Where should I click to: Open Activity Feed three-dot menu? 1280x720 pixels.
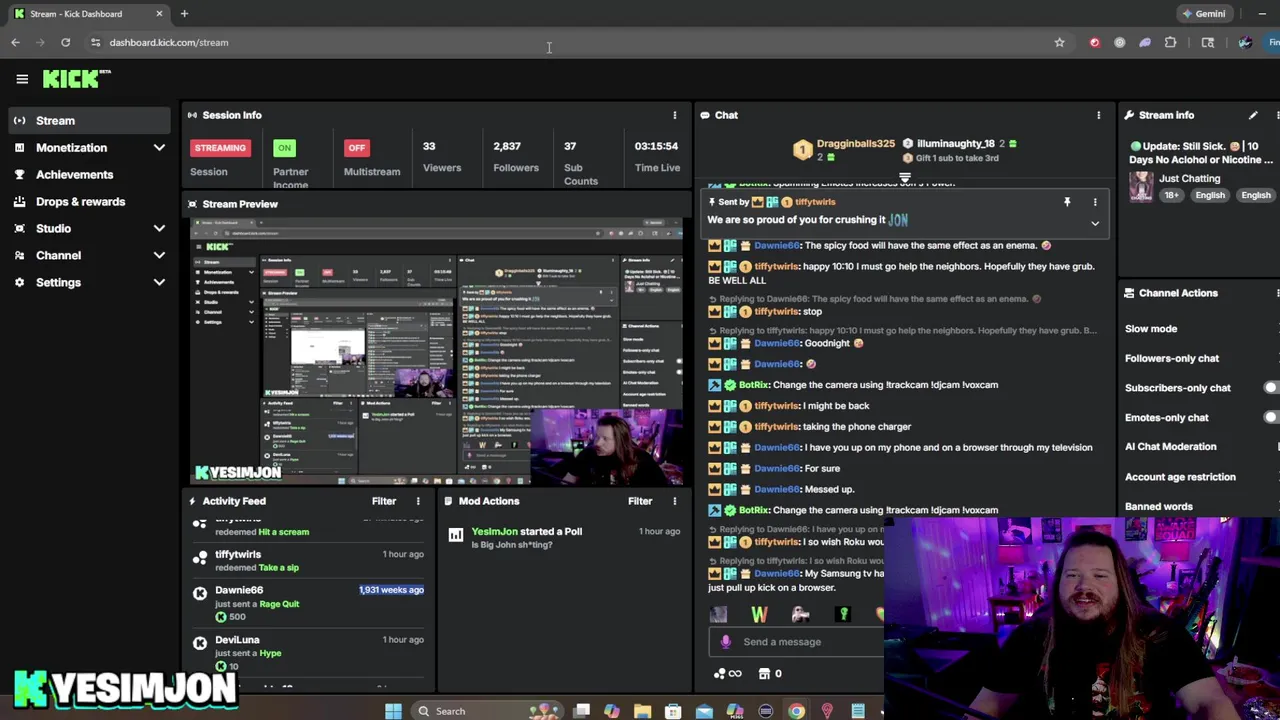418,501
